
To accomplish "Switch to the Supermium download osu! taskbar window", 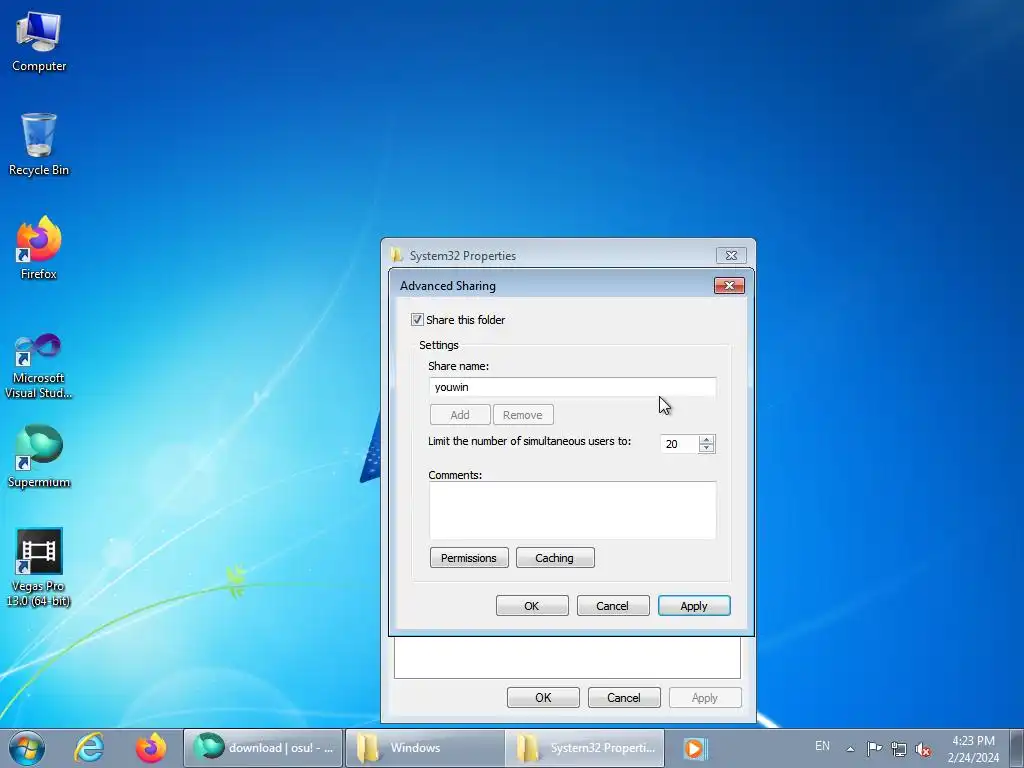I will (263, 748).
